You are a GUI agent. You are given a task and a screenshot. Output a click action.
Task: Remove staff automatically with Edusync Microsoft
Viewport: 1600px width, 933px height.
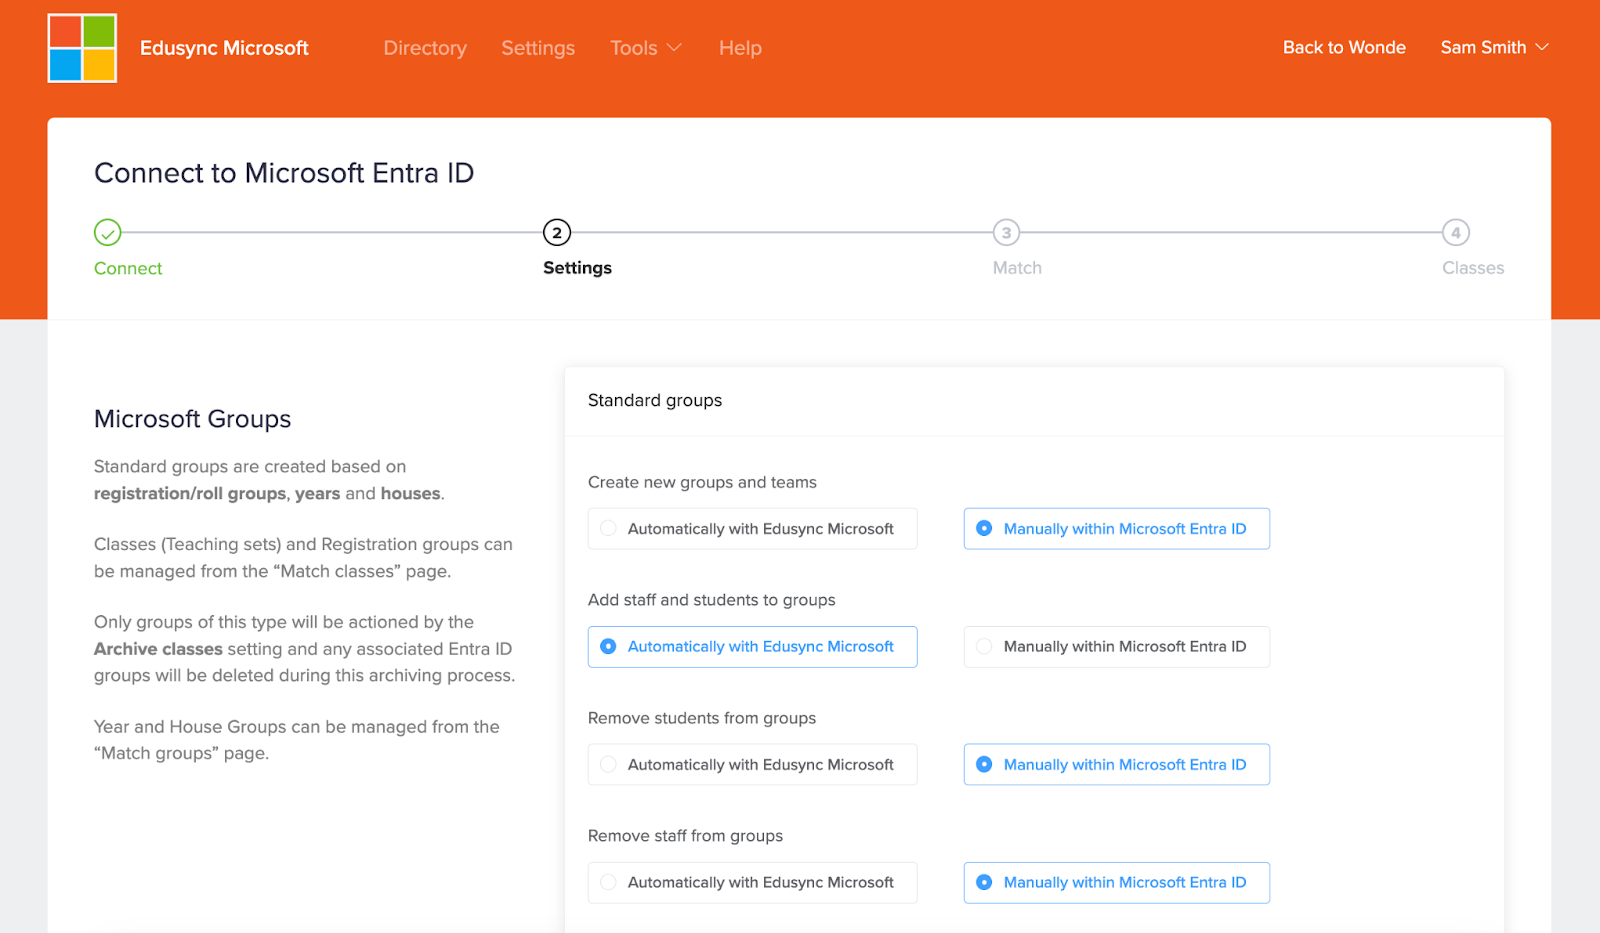coord(752,883)
